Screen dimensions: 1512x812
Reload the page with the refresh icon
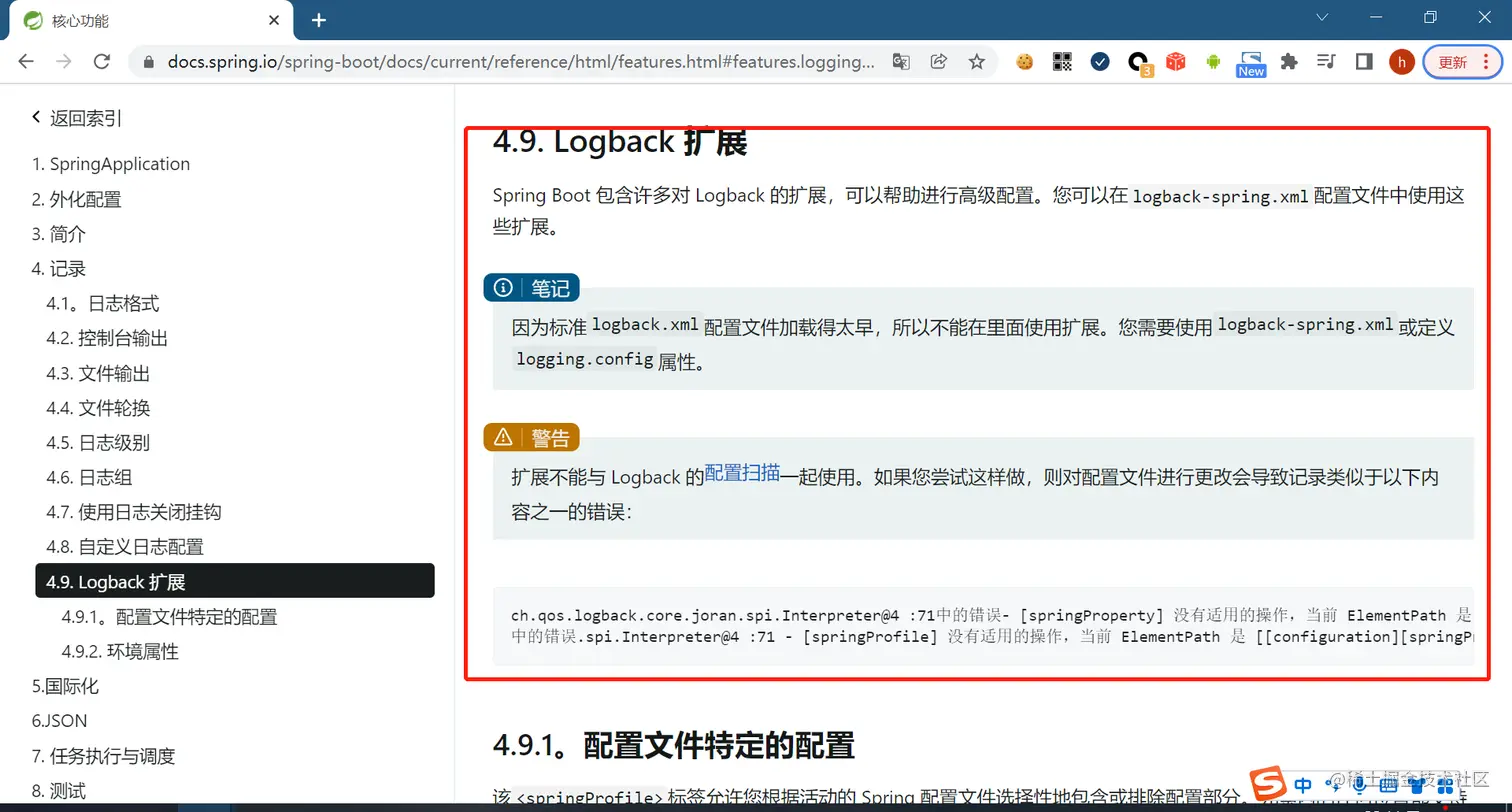(x=101, y=62)
